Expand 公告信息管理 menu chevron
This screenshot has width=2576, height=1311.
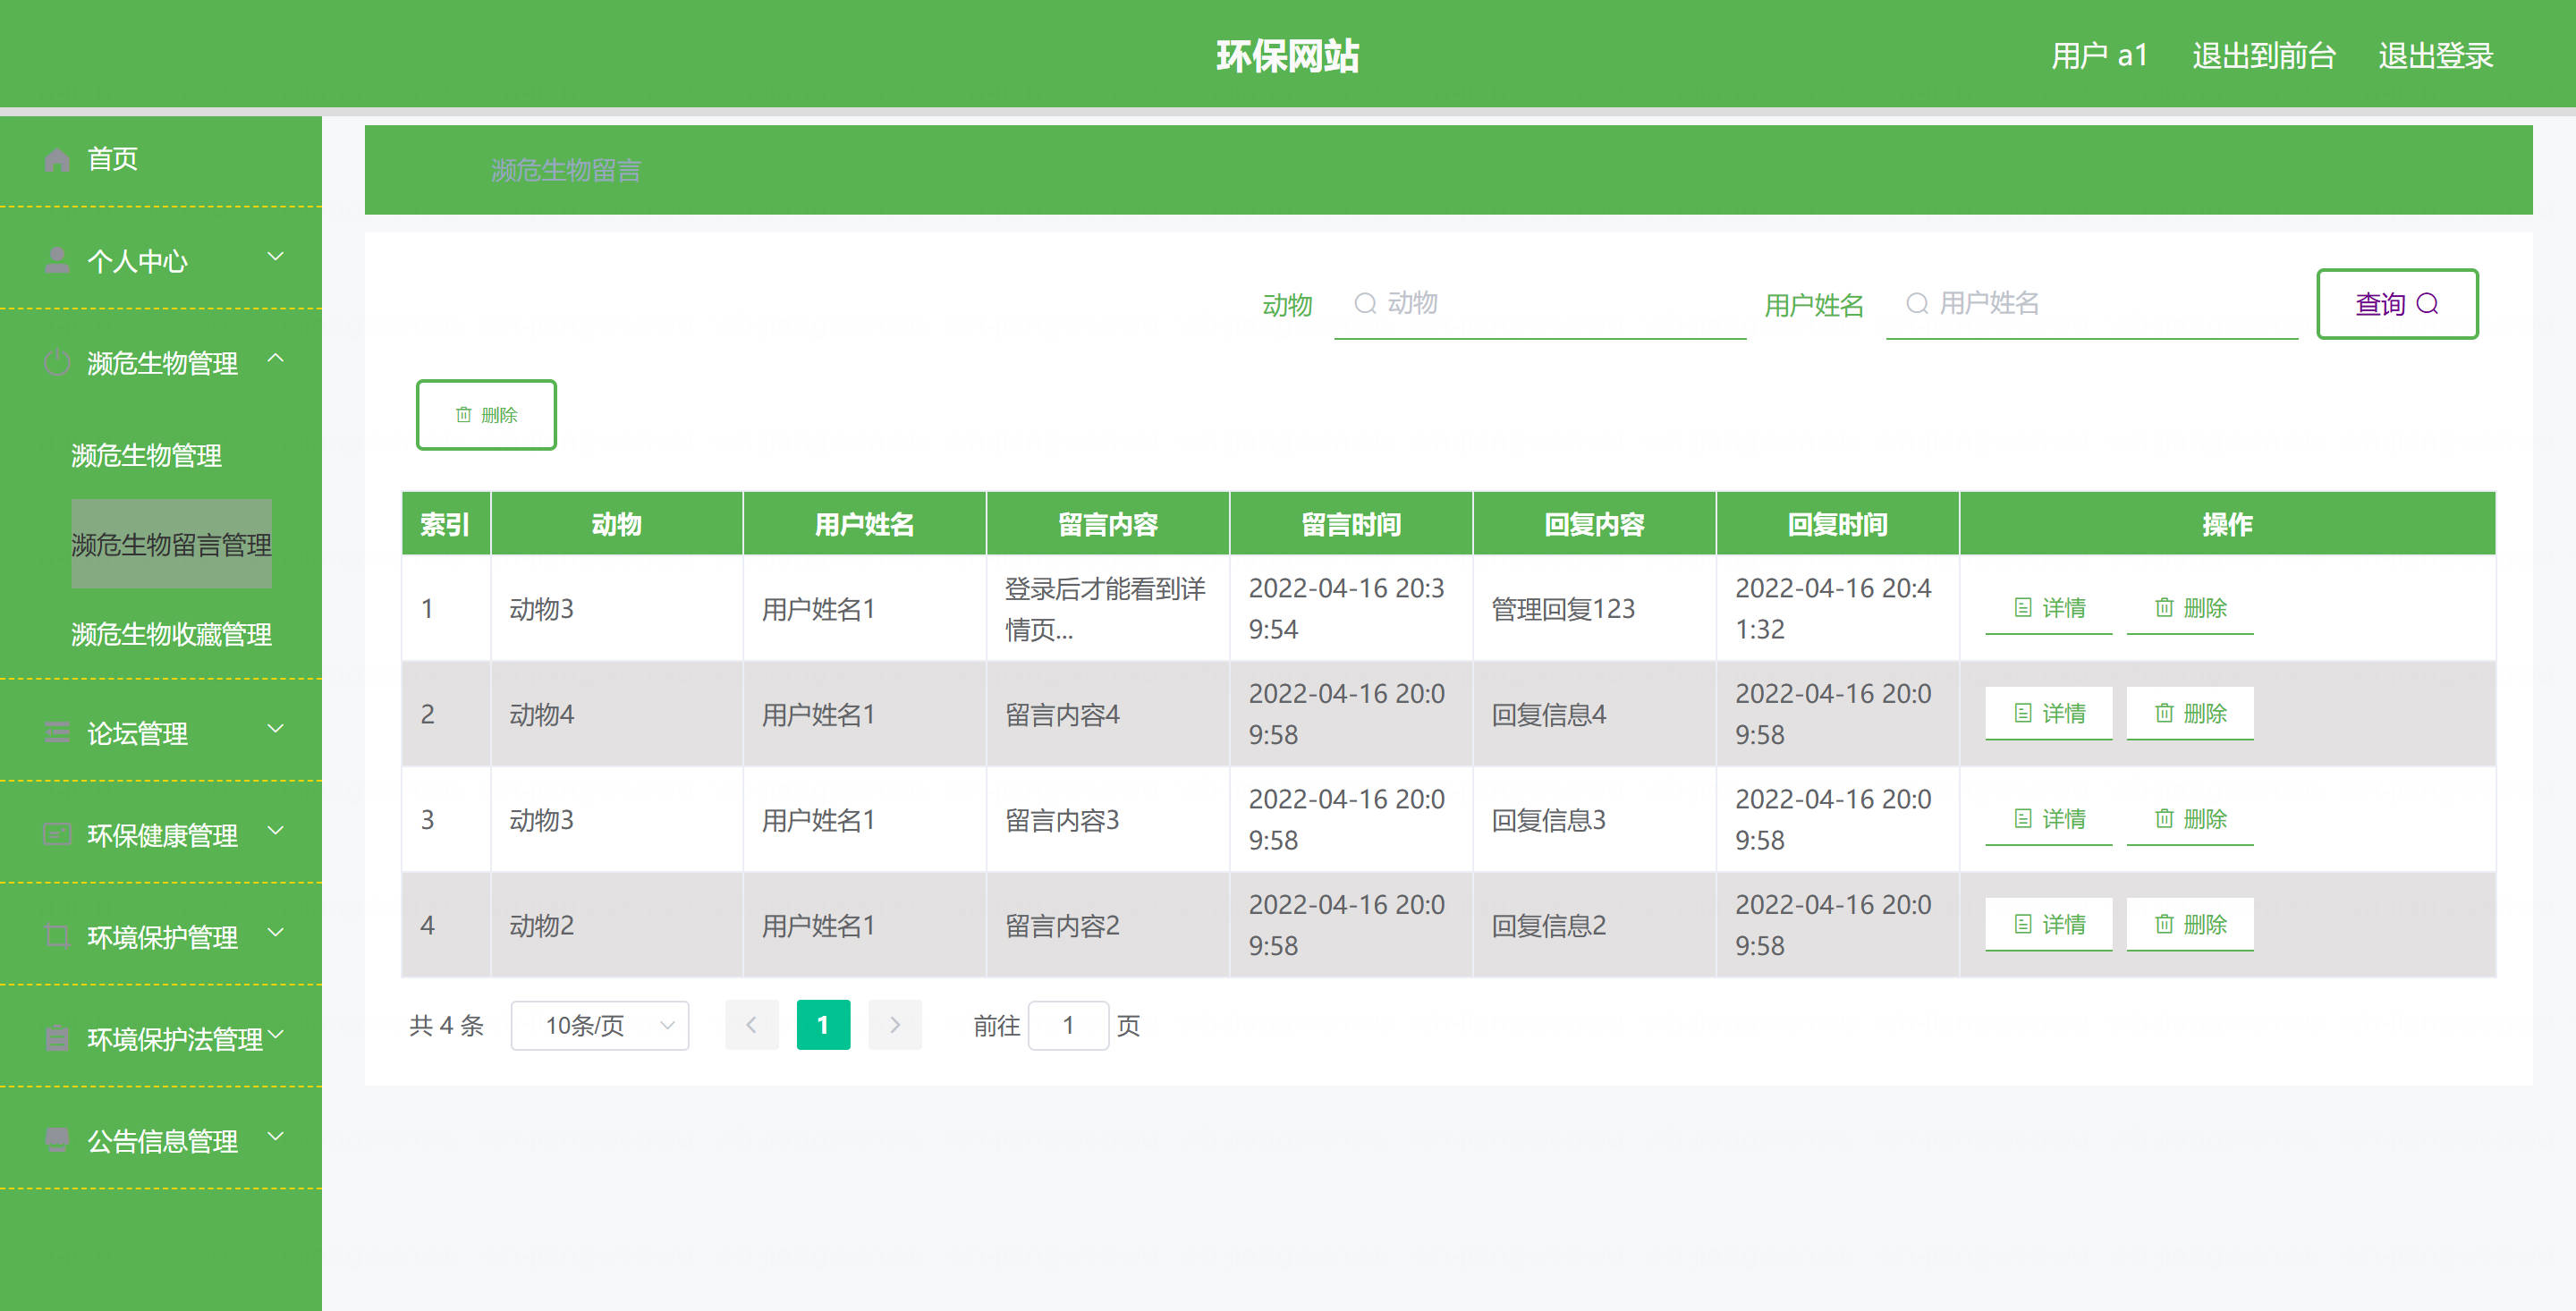(x=276, y=1137)
